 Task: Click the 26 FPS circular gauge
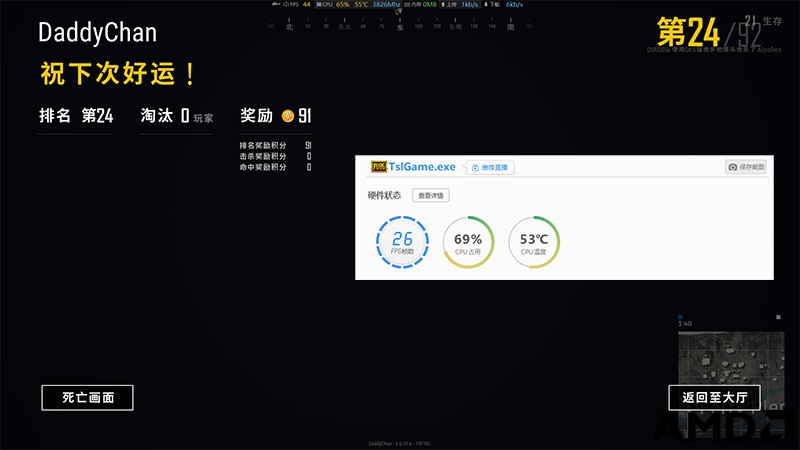[x=402, y=242]
